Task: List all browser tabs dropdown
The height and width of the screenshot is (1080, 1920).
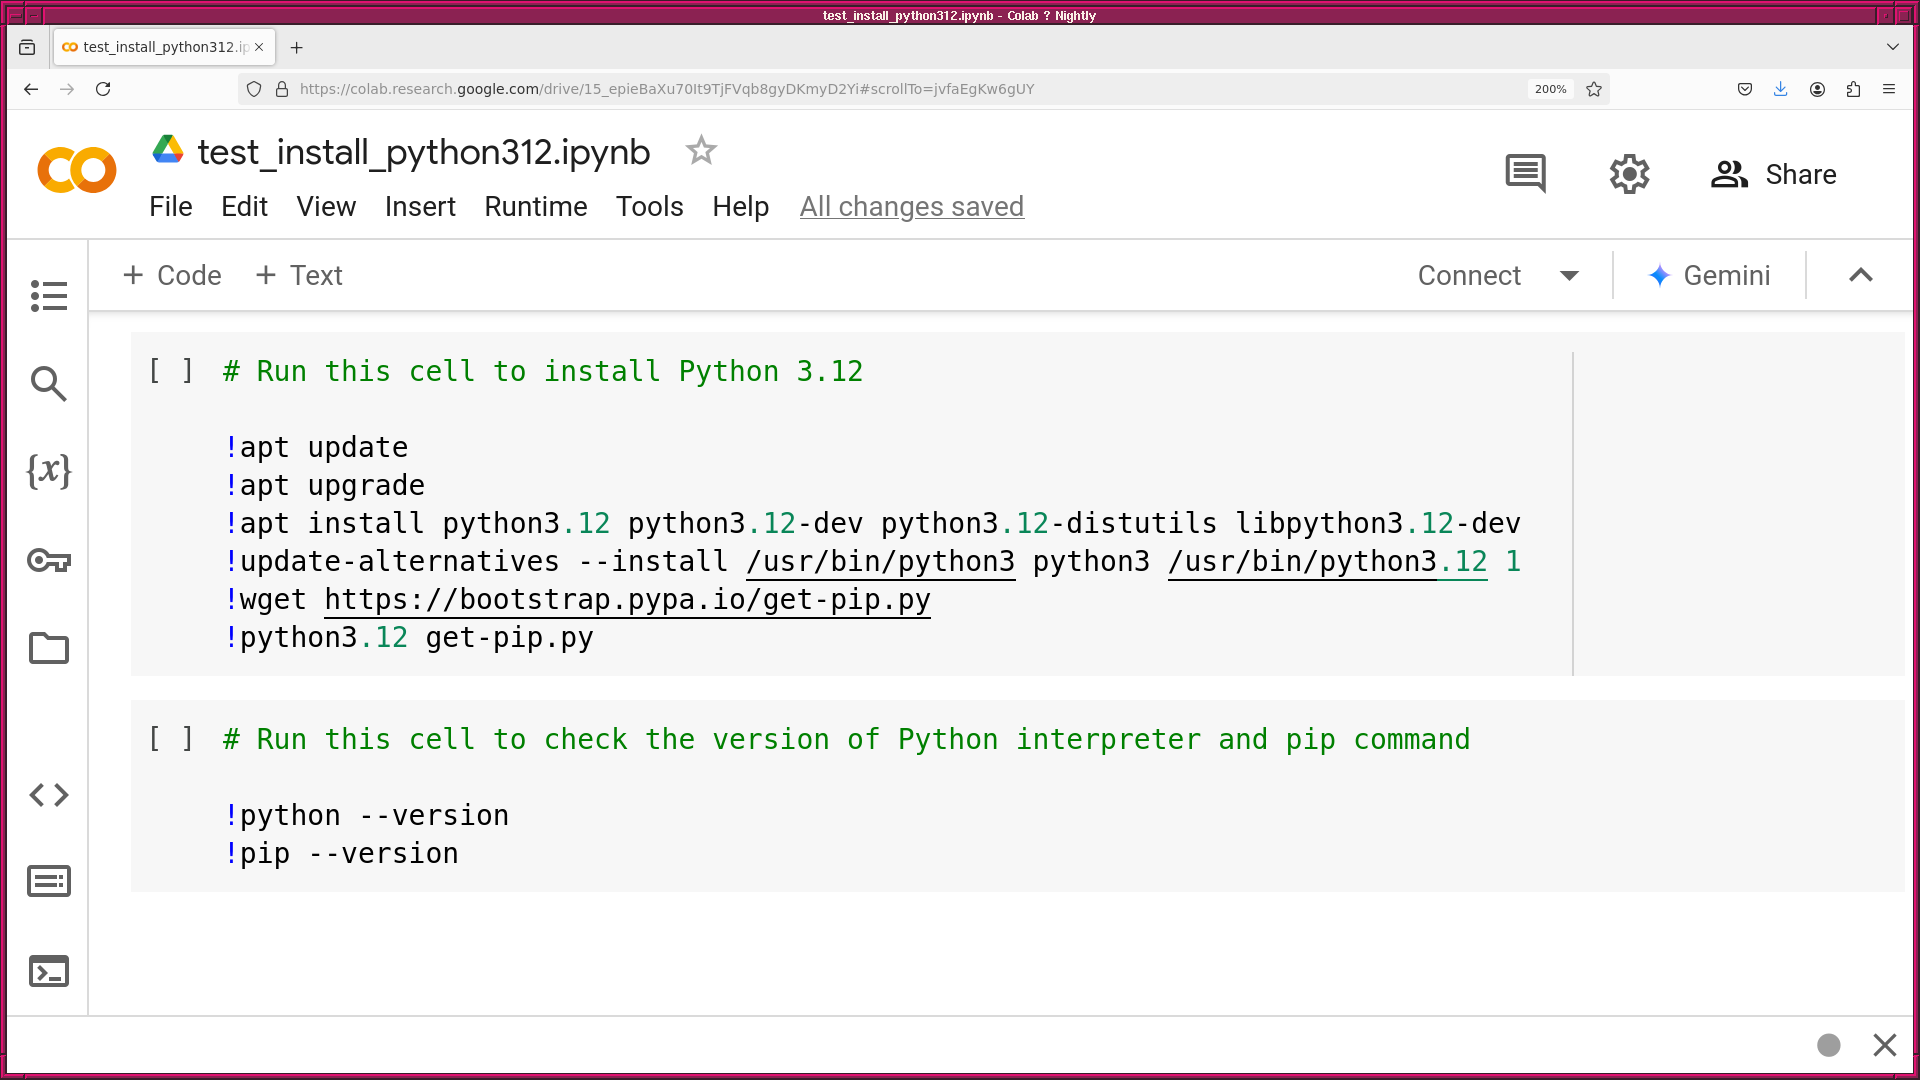Action: 1892,47
